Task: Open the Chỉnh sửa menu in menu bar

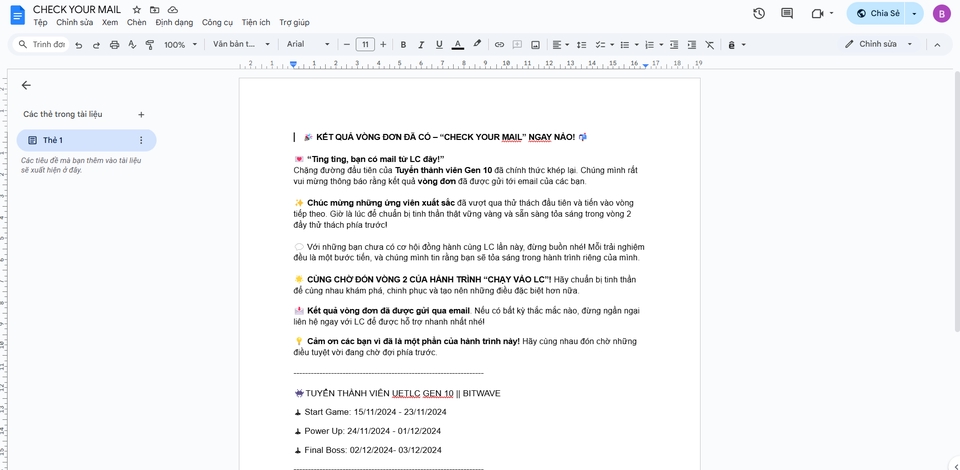Action: pos(75,23)
